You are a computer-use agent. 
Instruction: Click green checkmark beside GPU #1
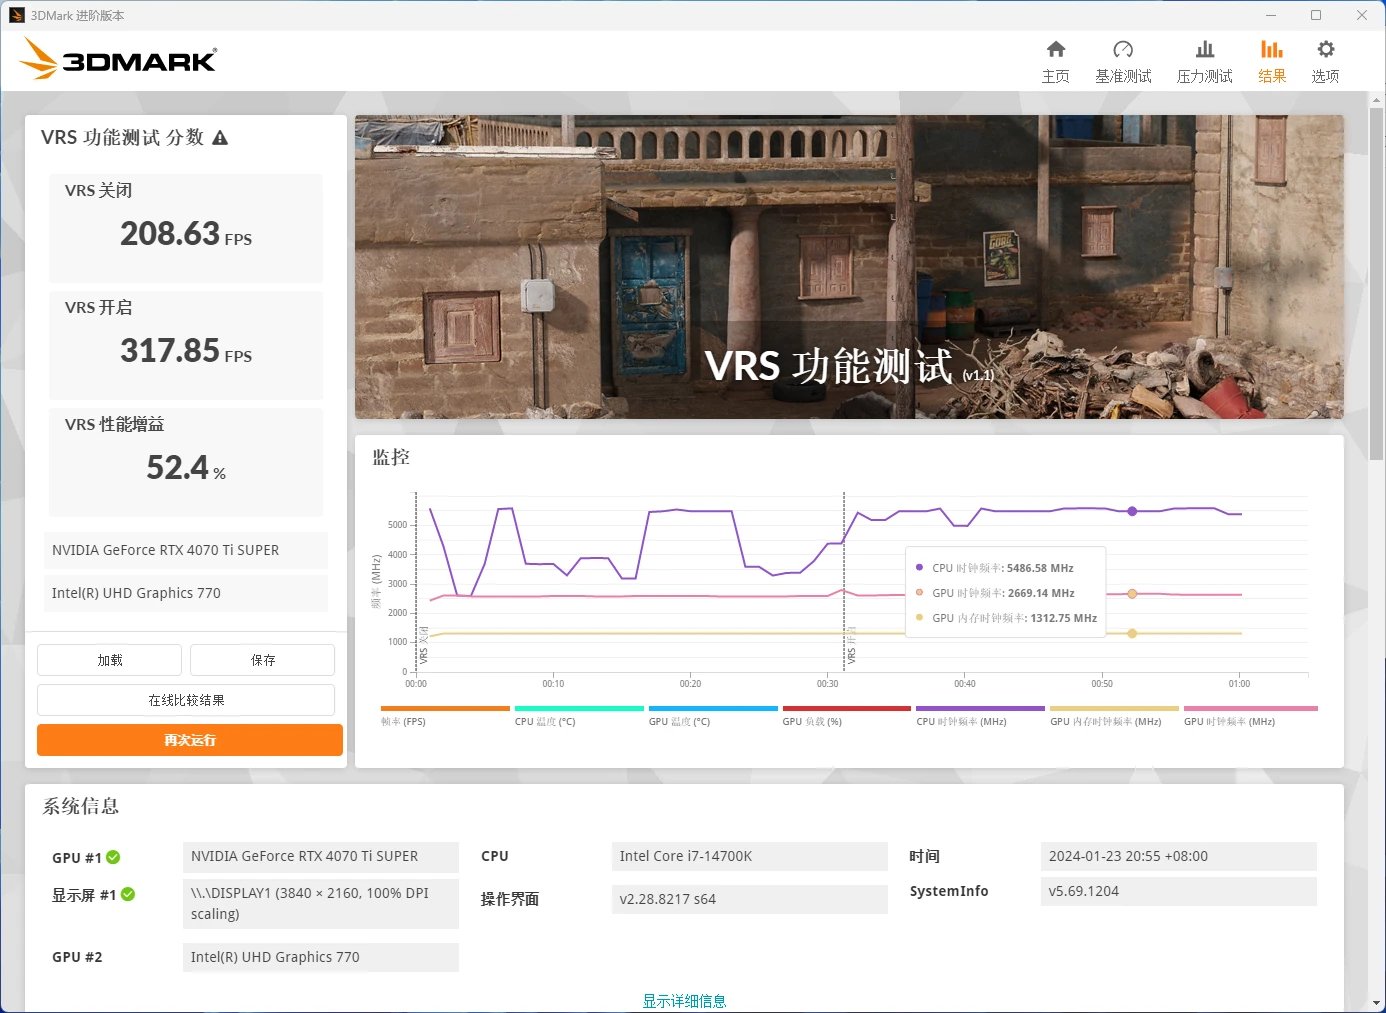pos(113,857)
